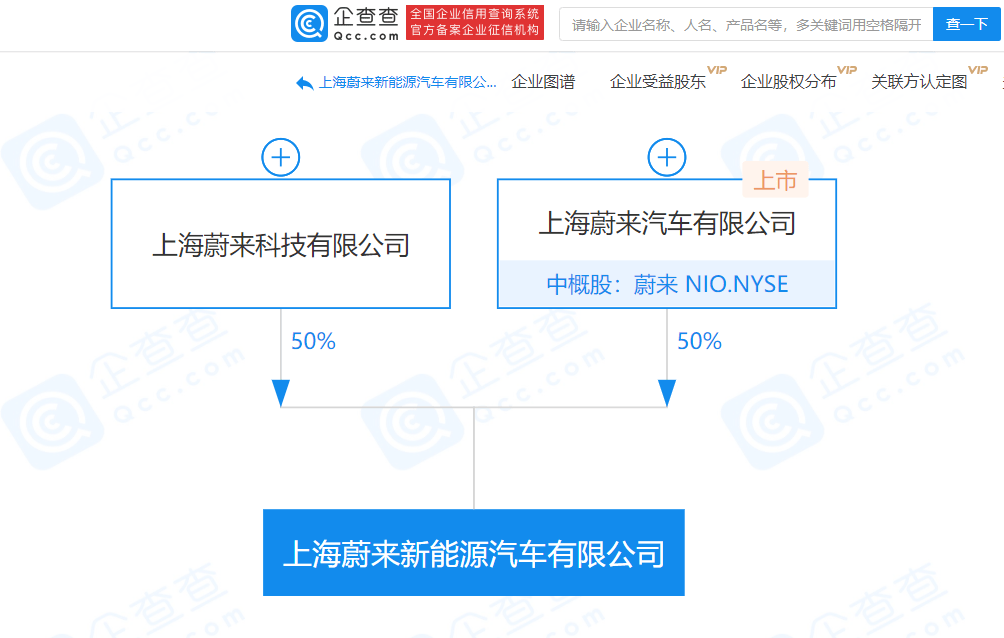Switch to 企业股权分布 tab
The width and height of the screenshot is (1004, 638).
(788, 82)
